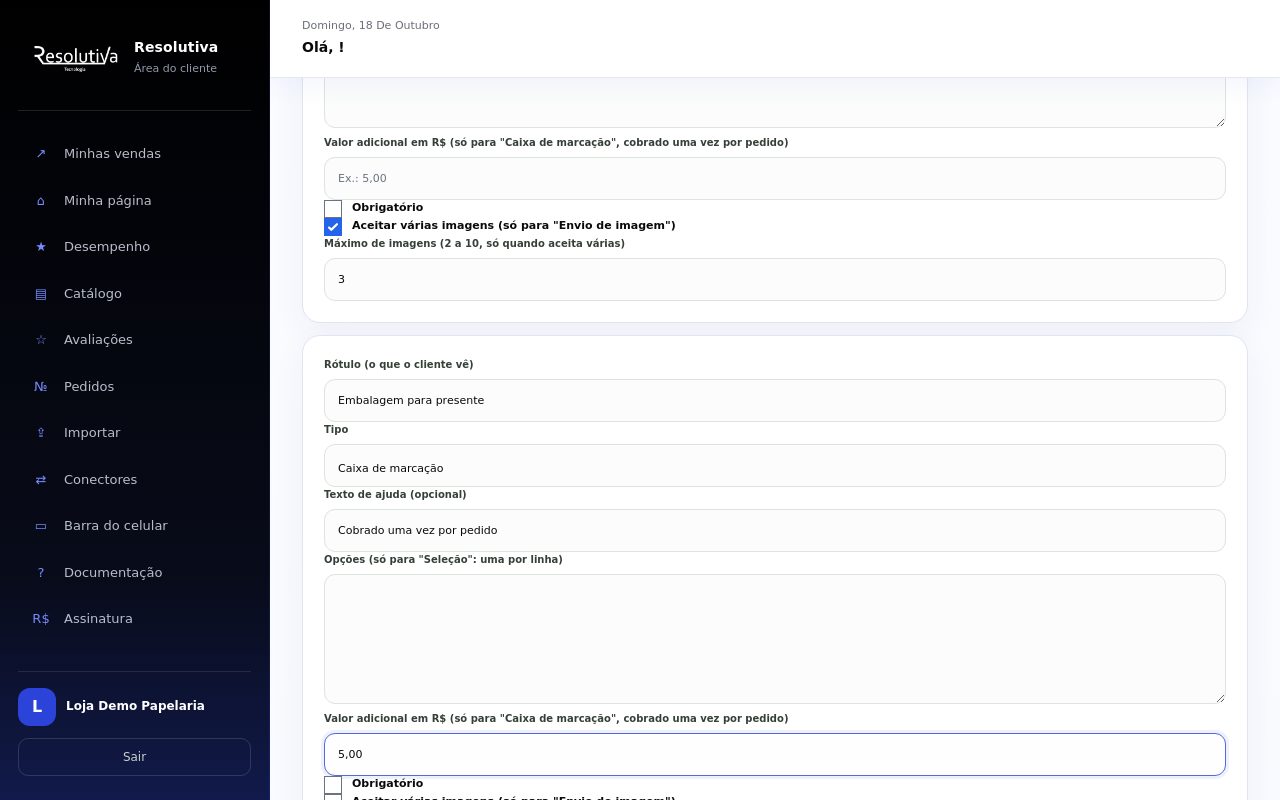The image size is (1280, 800).
Task: Click the Minha página home icon
Action: tap(41, 201)
